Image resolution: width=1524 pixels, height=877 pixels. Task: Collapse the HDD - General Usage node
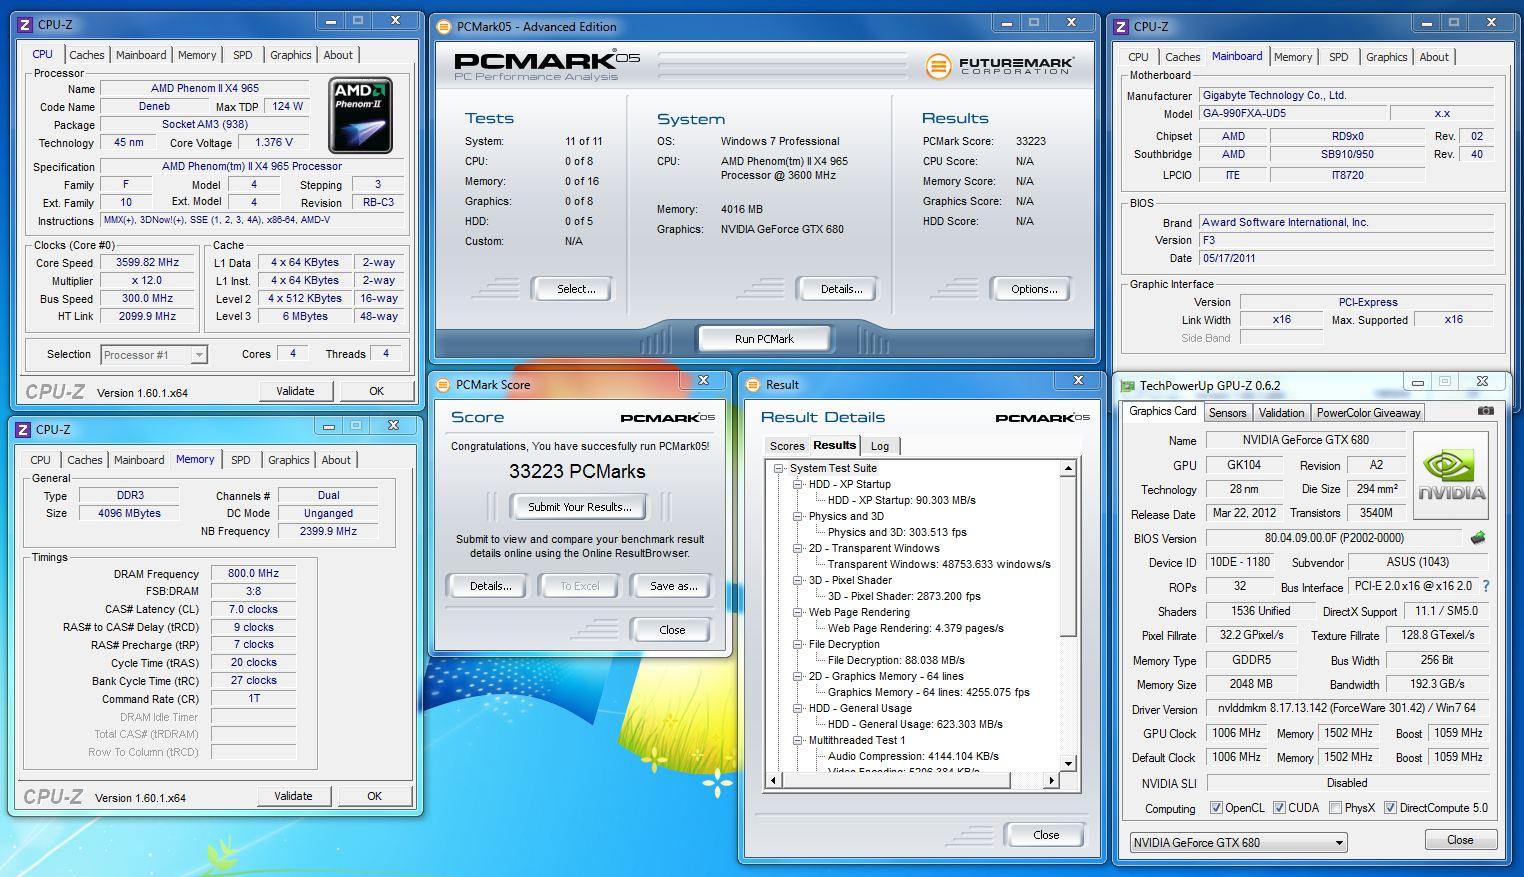coord(798,708)
